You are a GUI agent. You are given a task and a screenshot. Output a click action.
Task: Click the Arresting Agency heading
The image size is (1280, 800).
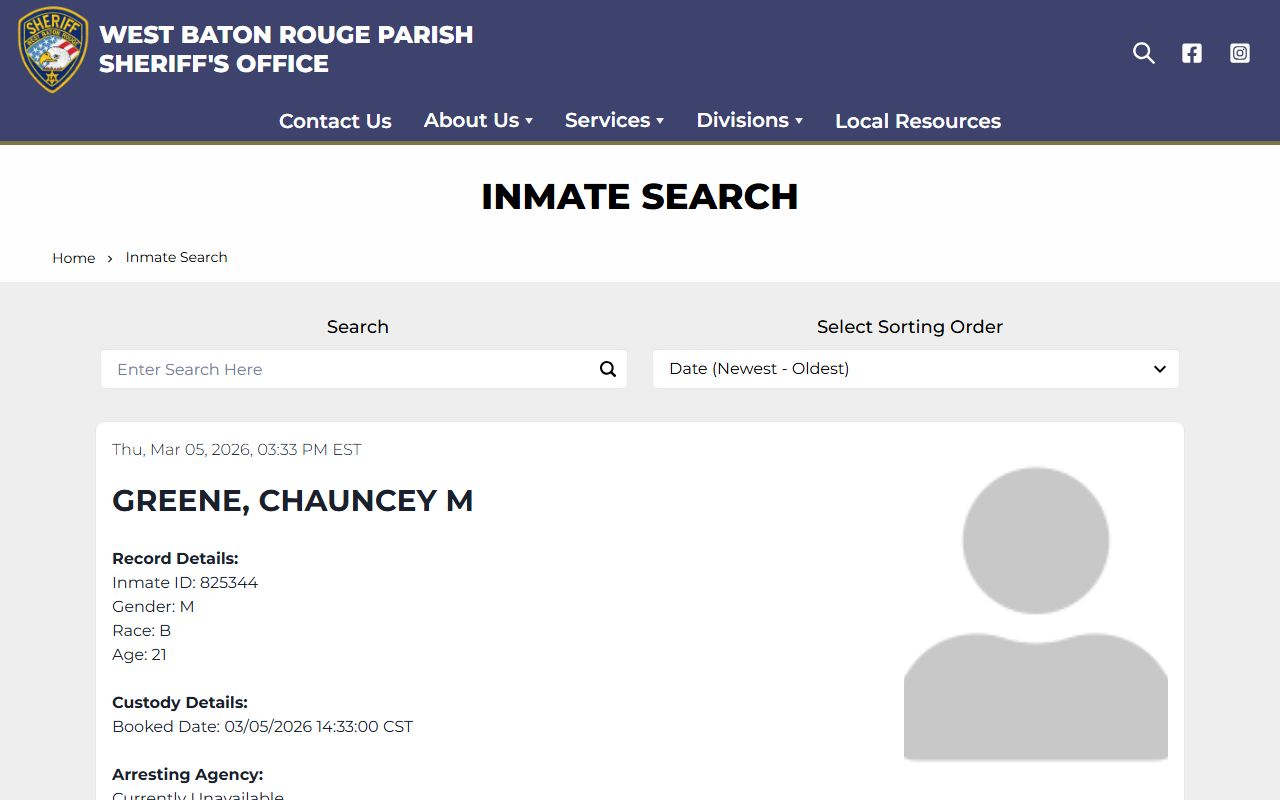(187, 774)
